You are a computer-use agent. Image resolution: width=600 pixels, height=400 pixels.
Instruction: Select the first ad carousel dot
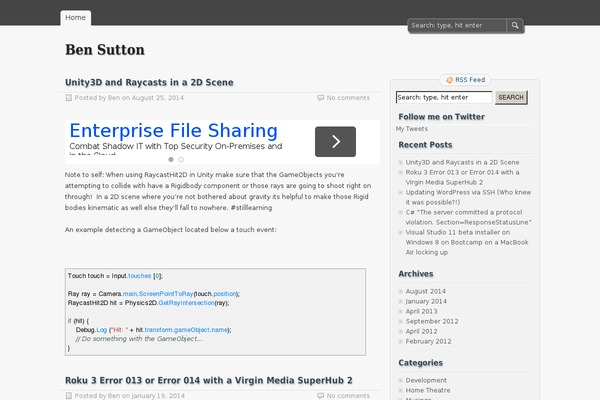click(x=171, y=159)
